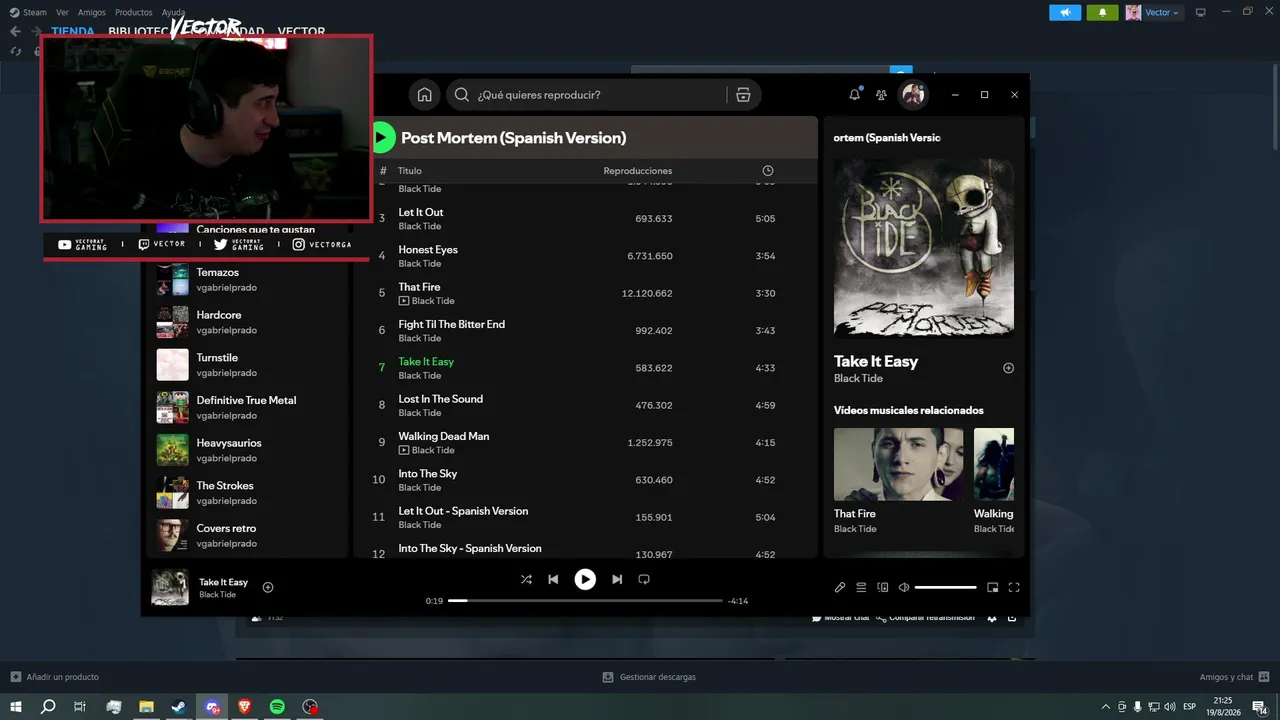The height and width of the screenshot is (720, 1280).
Task: Sort tracks by Título column
Action: pos(410,171)
